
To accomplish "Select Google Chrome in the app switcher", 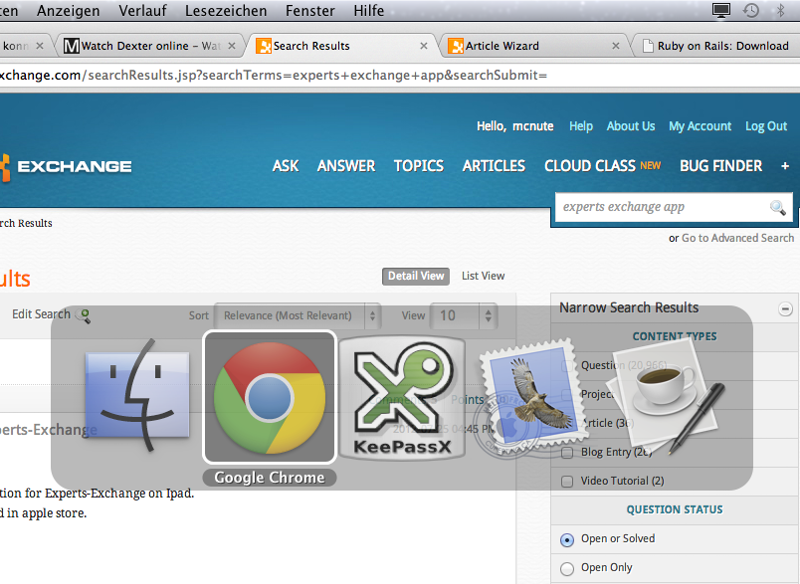I will [269, 398].
